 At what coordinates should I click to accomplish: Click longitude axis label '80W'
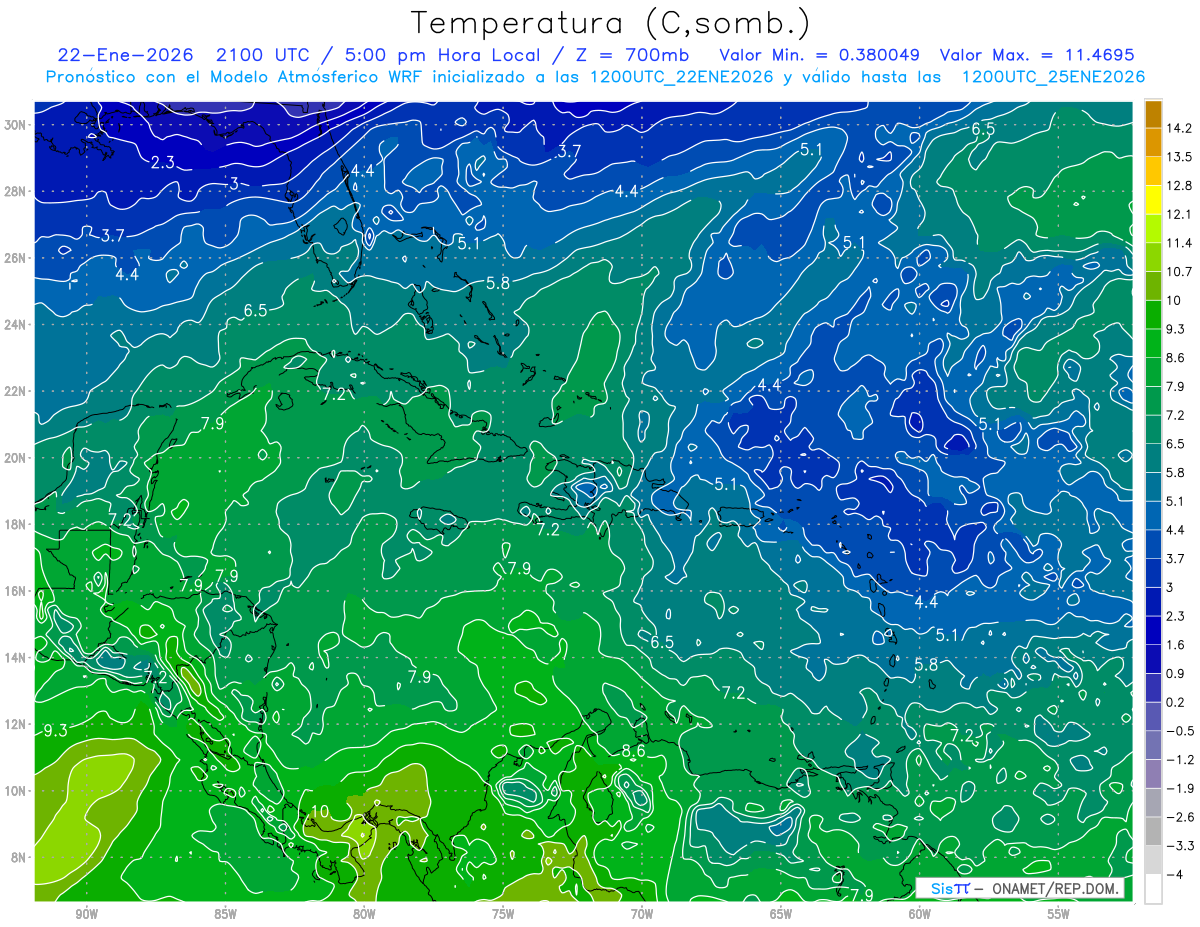tap(364, 914)
